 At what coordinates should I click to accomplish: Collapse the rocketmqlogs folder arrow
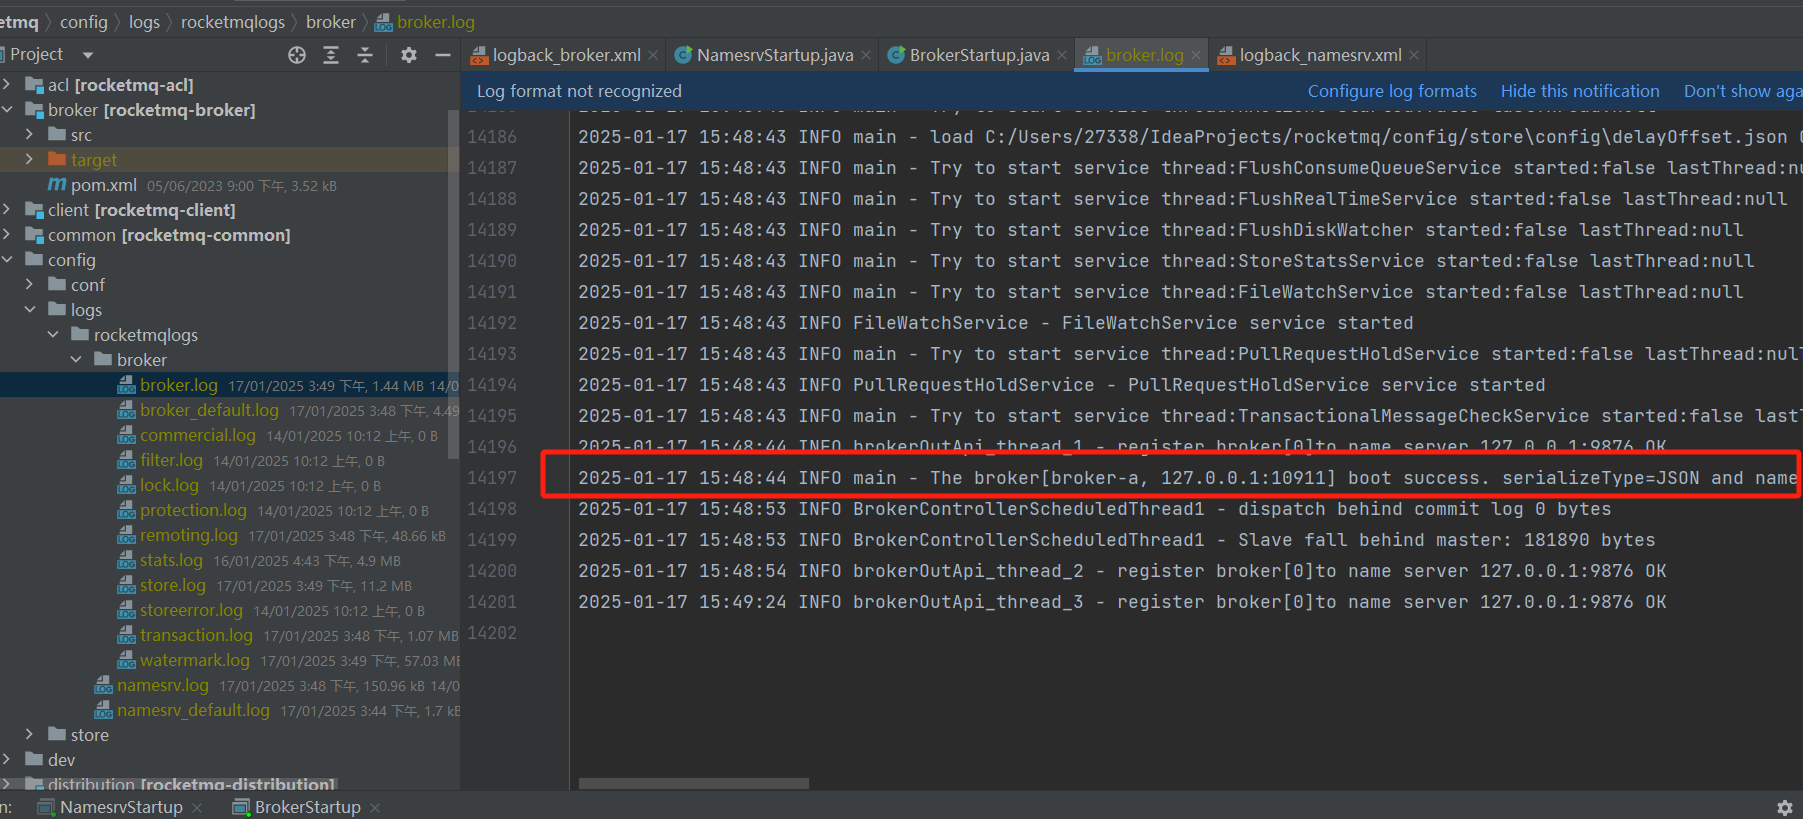click(53, 335)
